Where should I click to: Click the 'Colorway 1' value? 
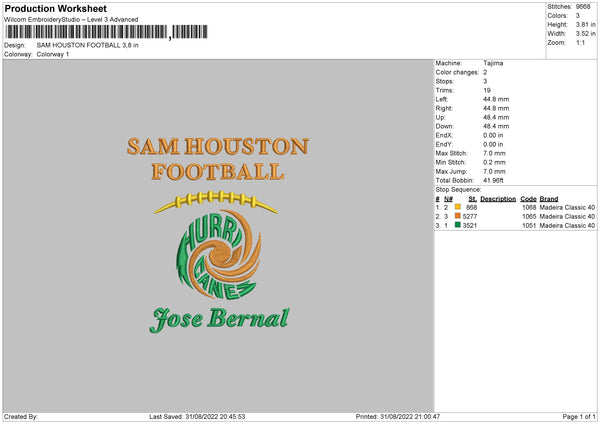click(x=53, y=54)
